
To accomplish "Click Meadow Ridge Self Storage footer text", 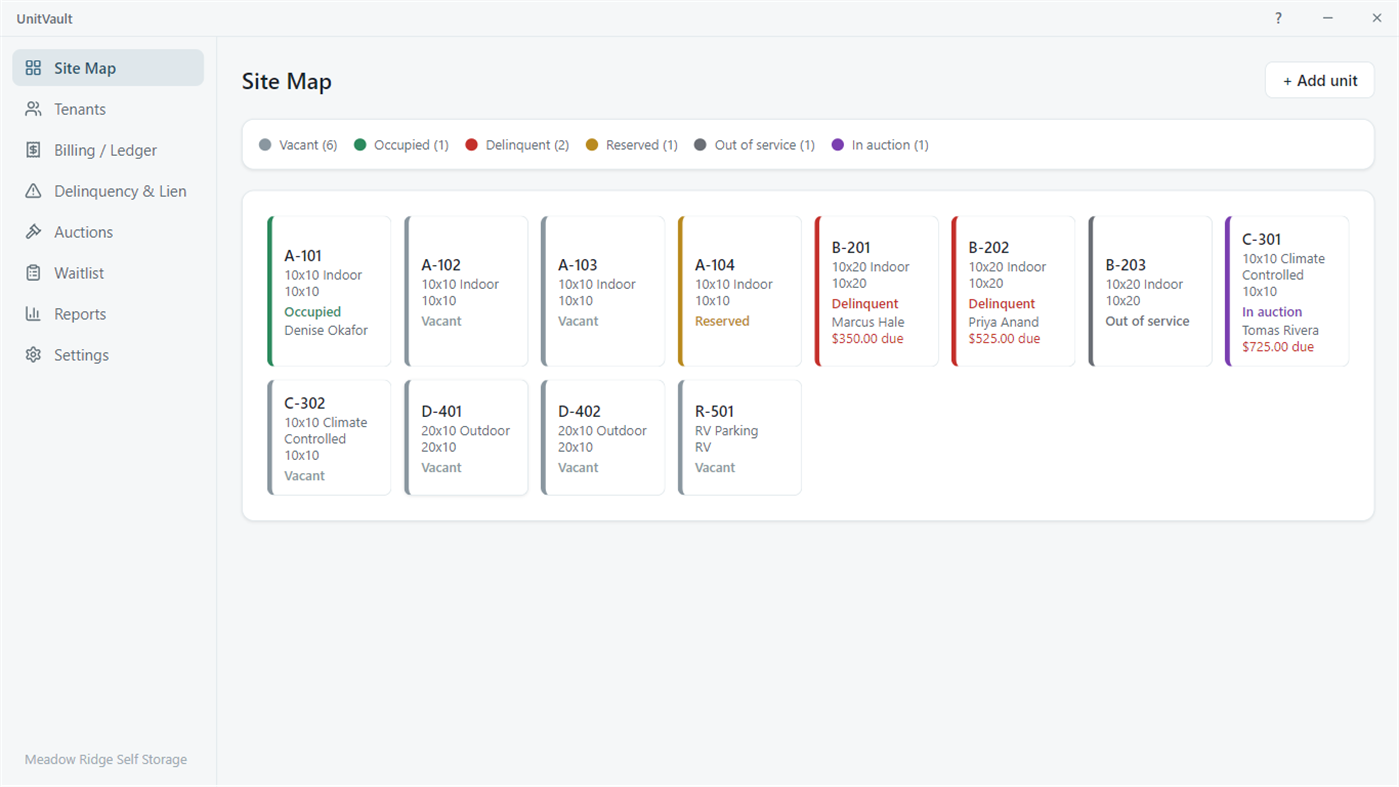I will [106, 759].
